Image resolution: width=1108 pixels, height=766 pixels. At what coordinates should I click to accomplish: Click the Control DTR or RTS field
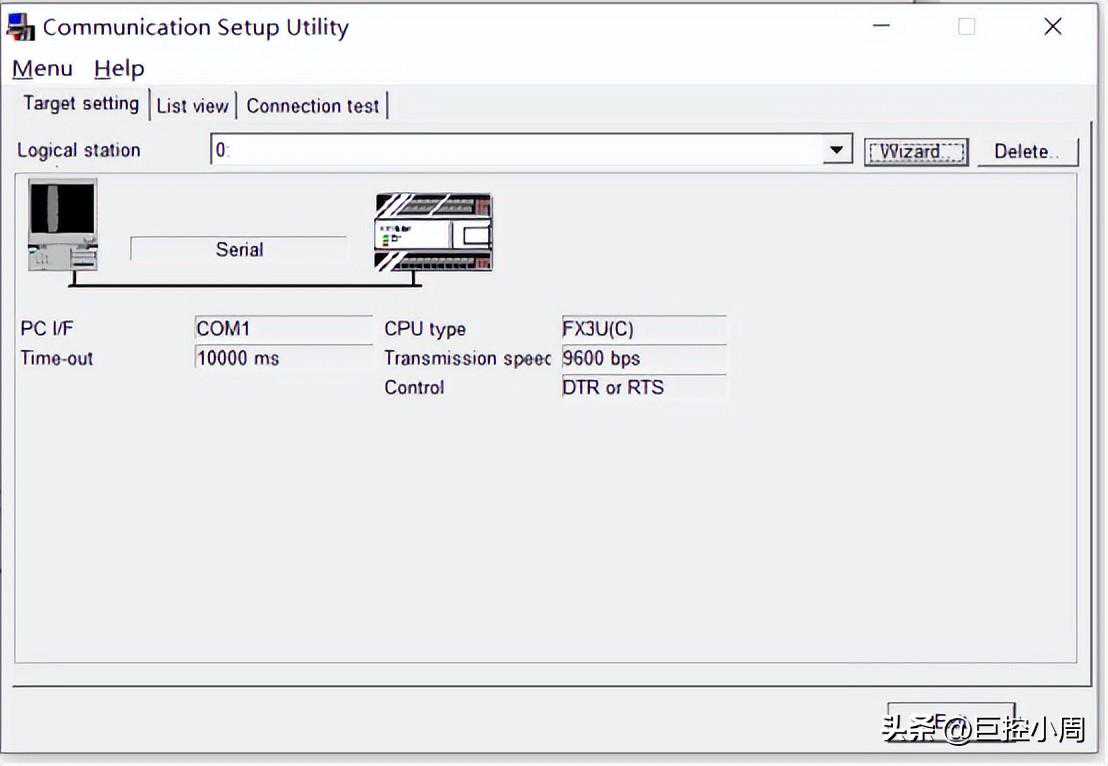pyautogui.click(x=643, y=388)
